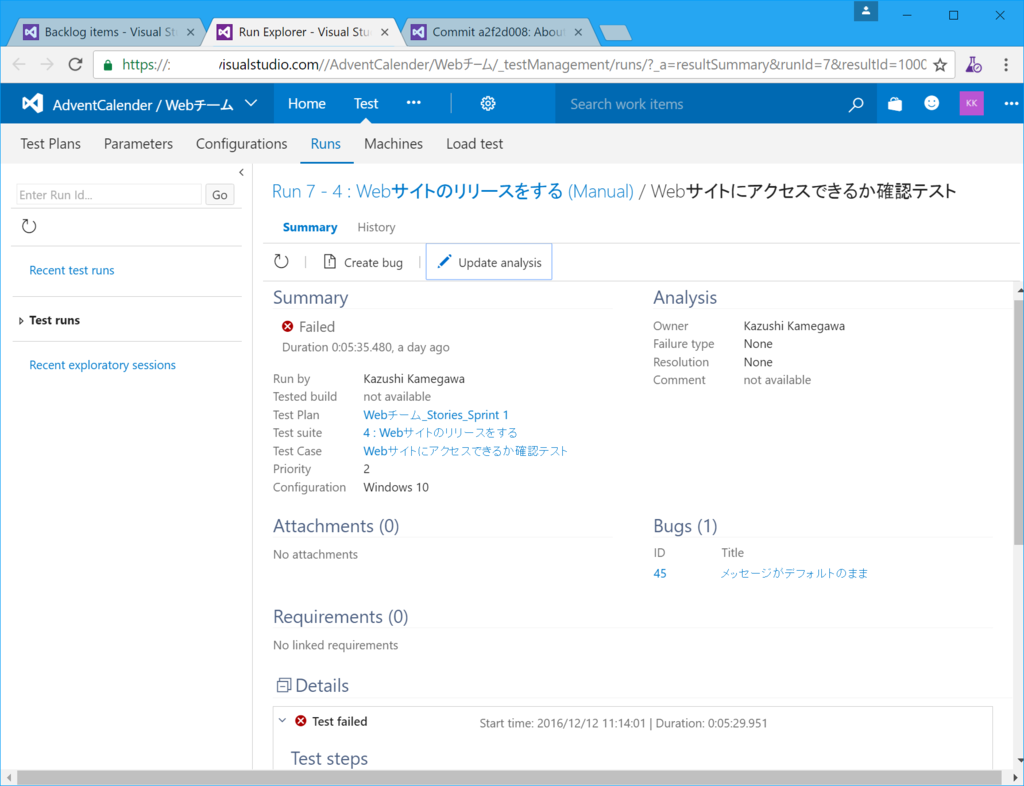
Task: Click the Update analysis button
Action: tap(488, 262)
